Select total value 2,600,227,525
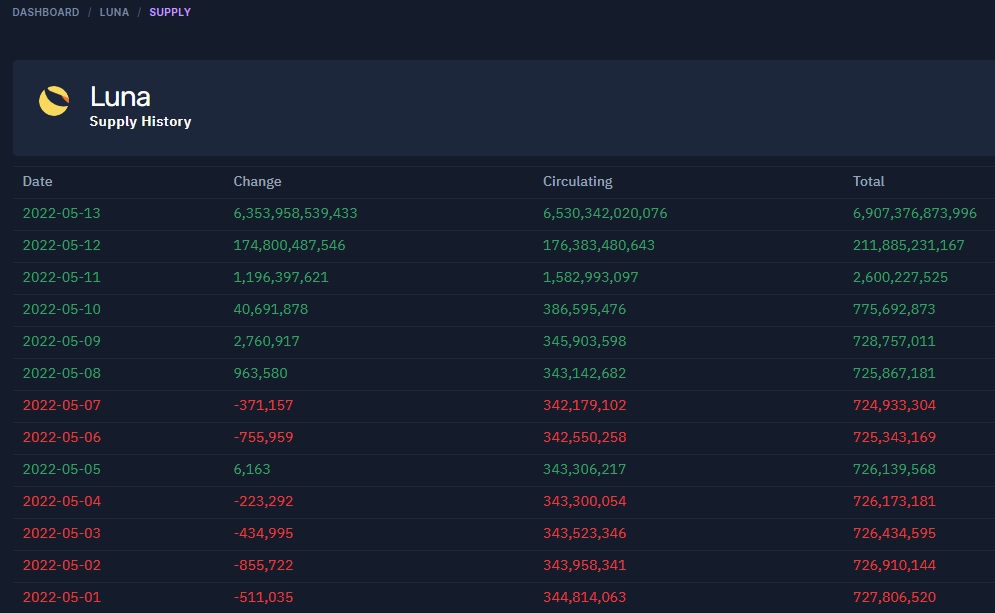This screenshot has height=613, width=995. point(900,277)
